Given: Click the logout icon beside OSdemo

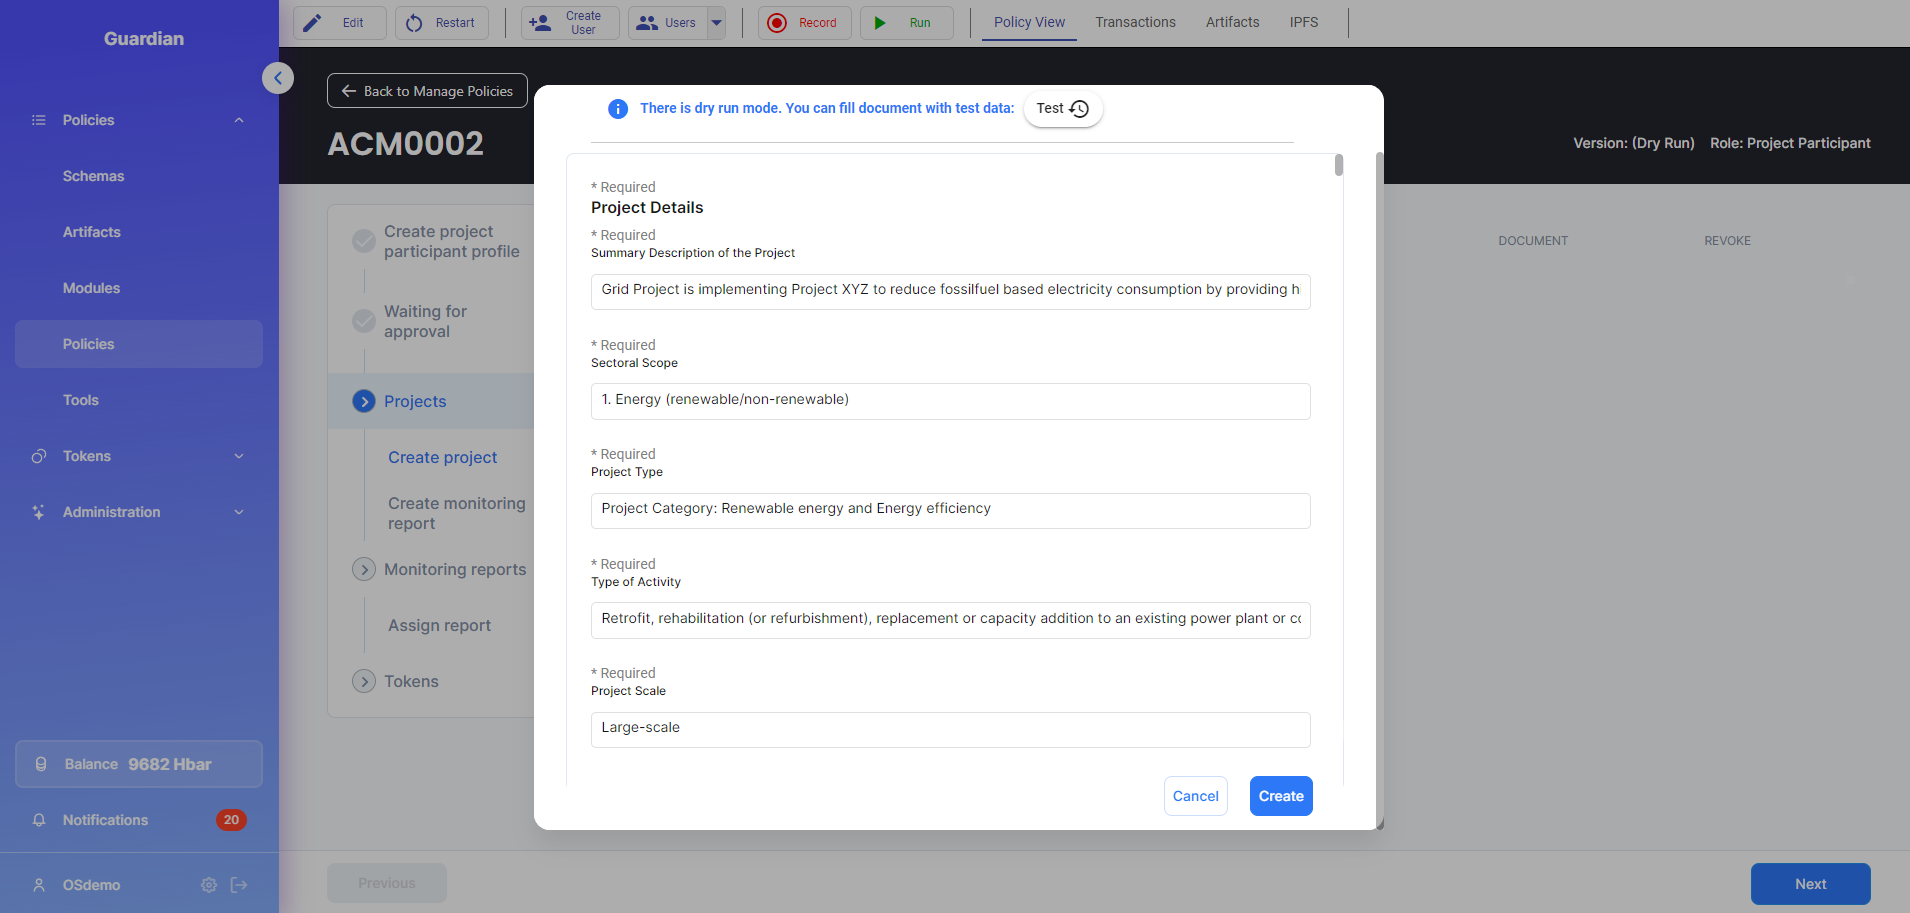Looking at the screenshot, I should pos(239,885).
